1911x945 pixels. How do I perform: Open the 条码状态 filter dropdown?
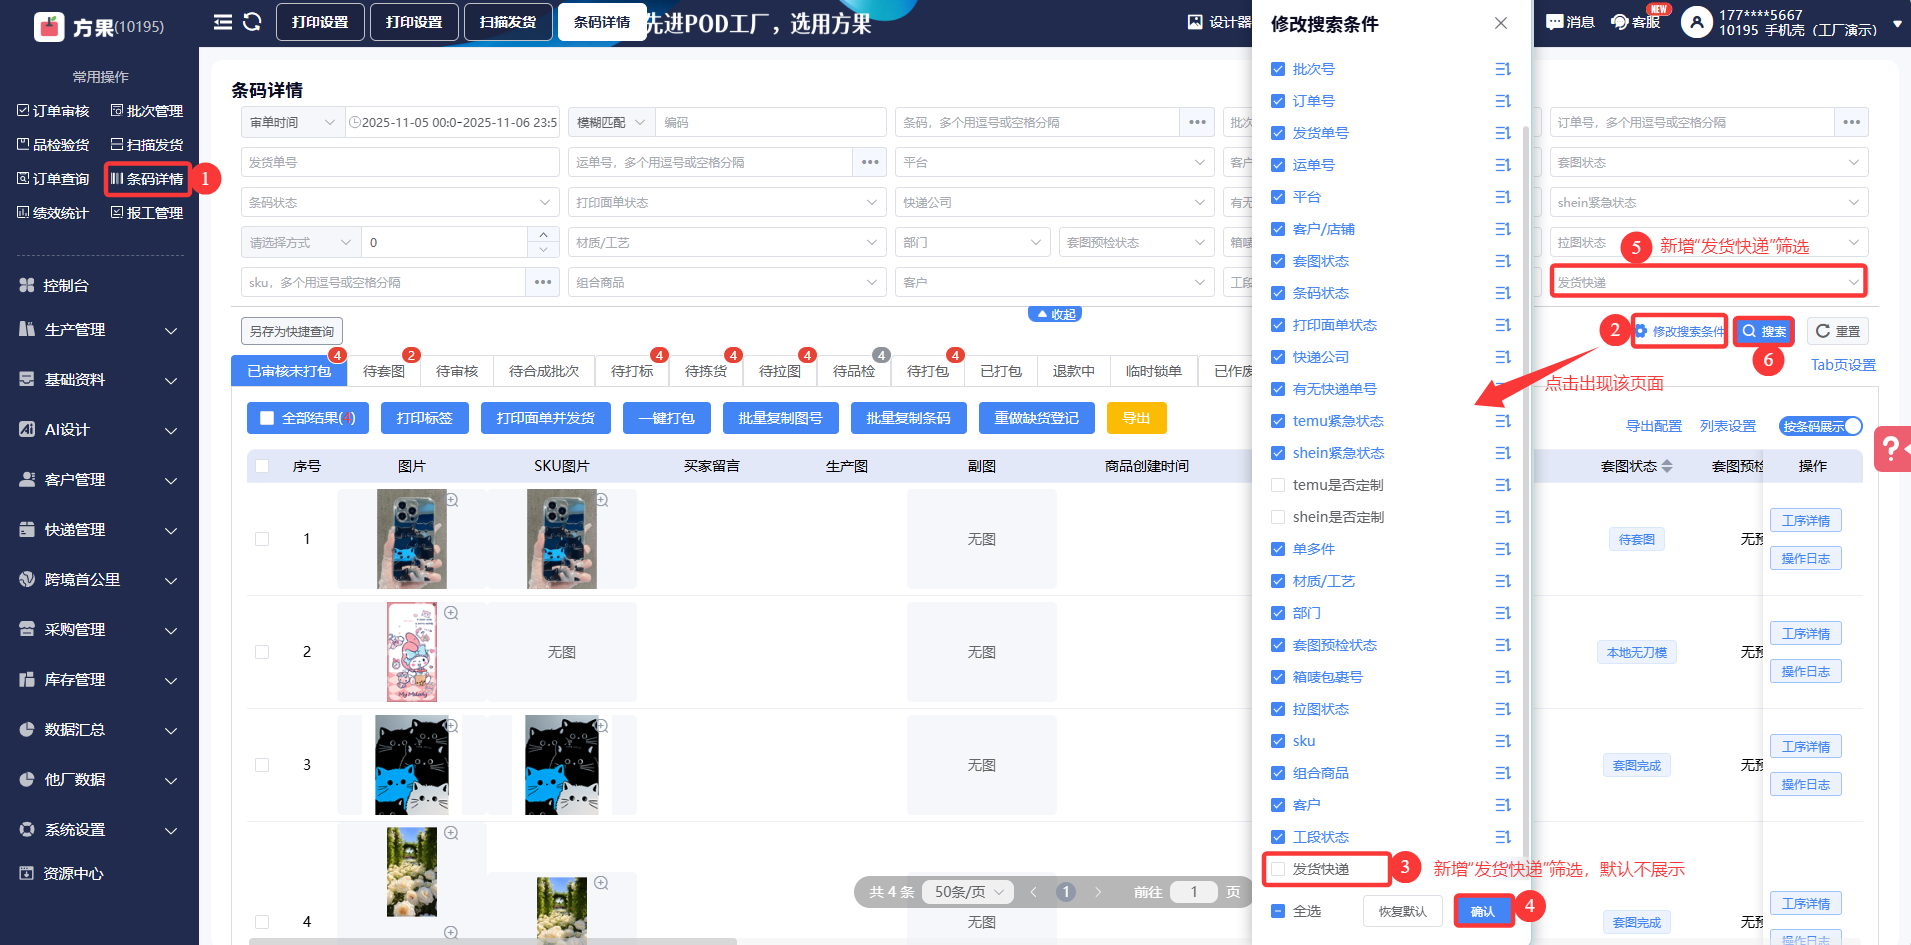coord(400,202)
